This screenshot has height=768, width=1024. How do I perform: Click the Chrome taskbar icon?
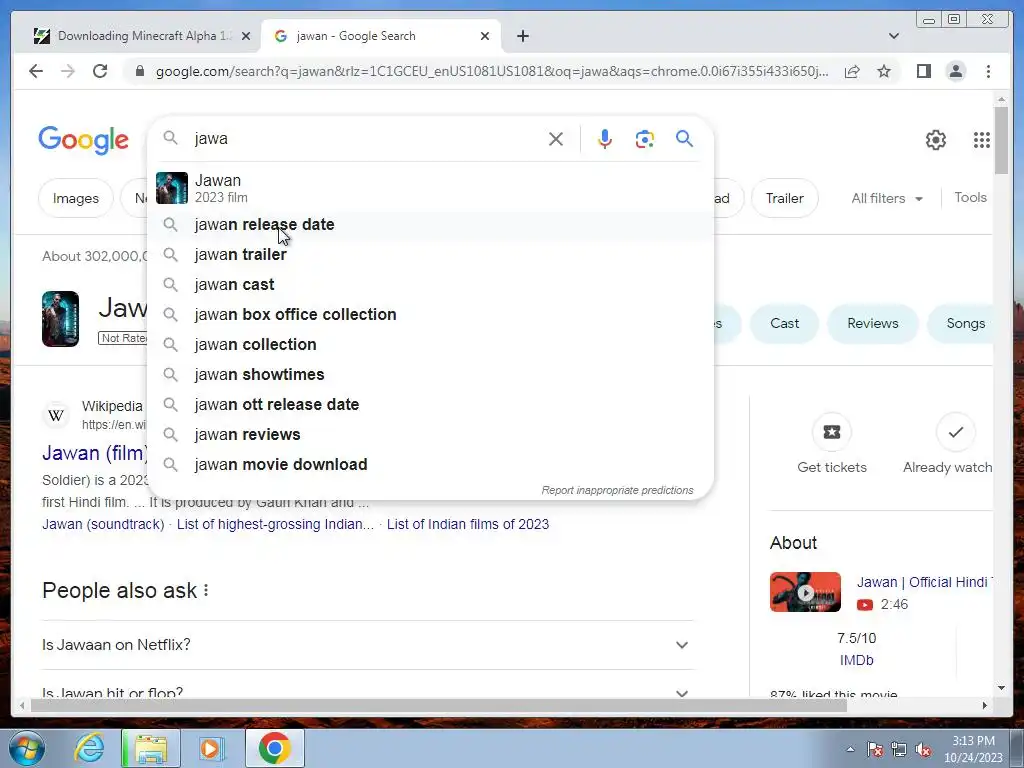tap(274, 748)
